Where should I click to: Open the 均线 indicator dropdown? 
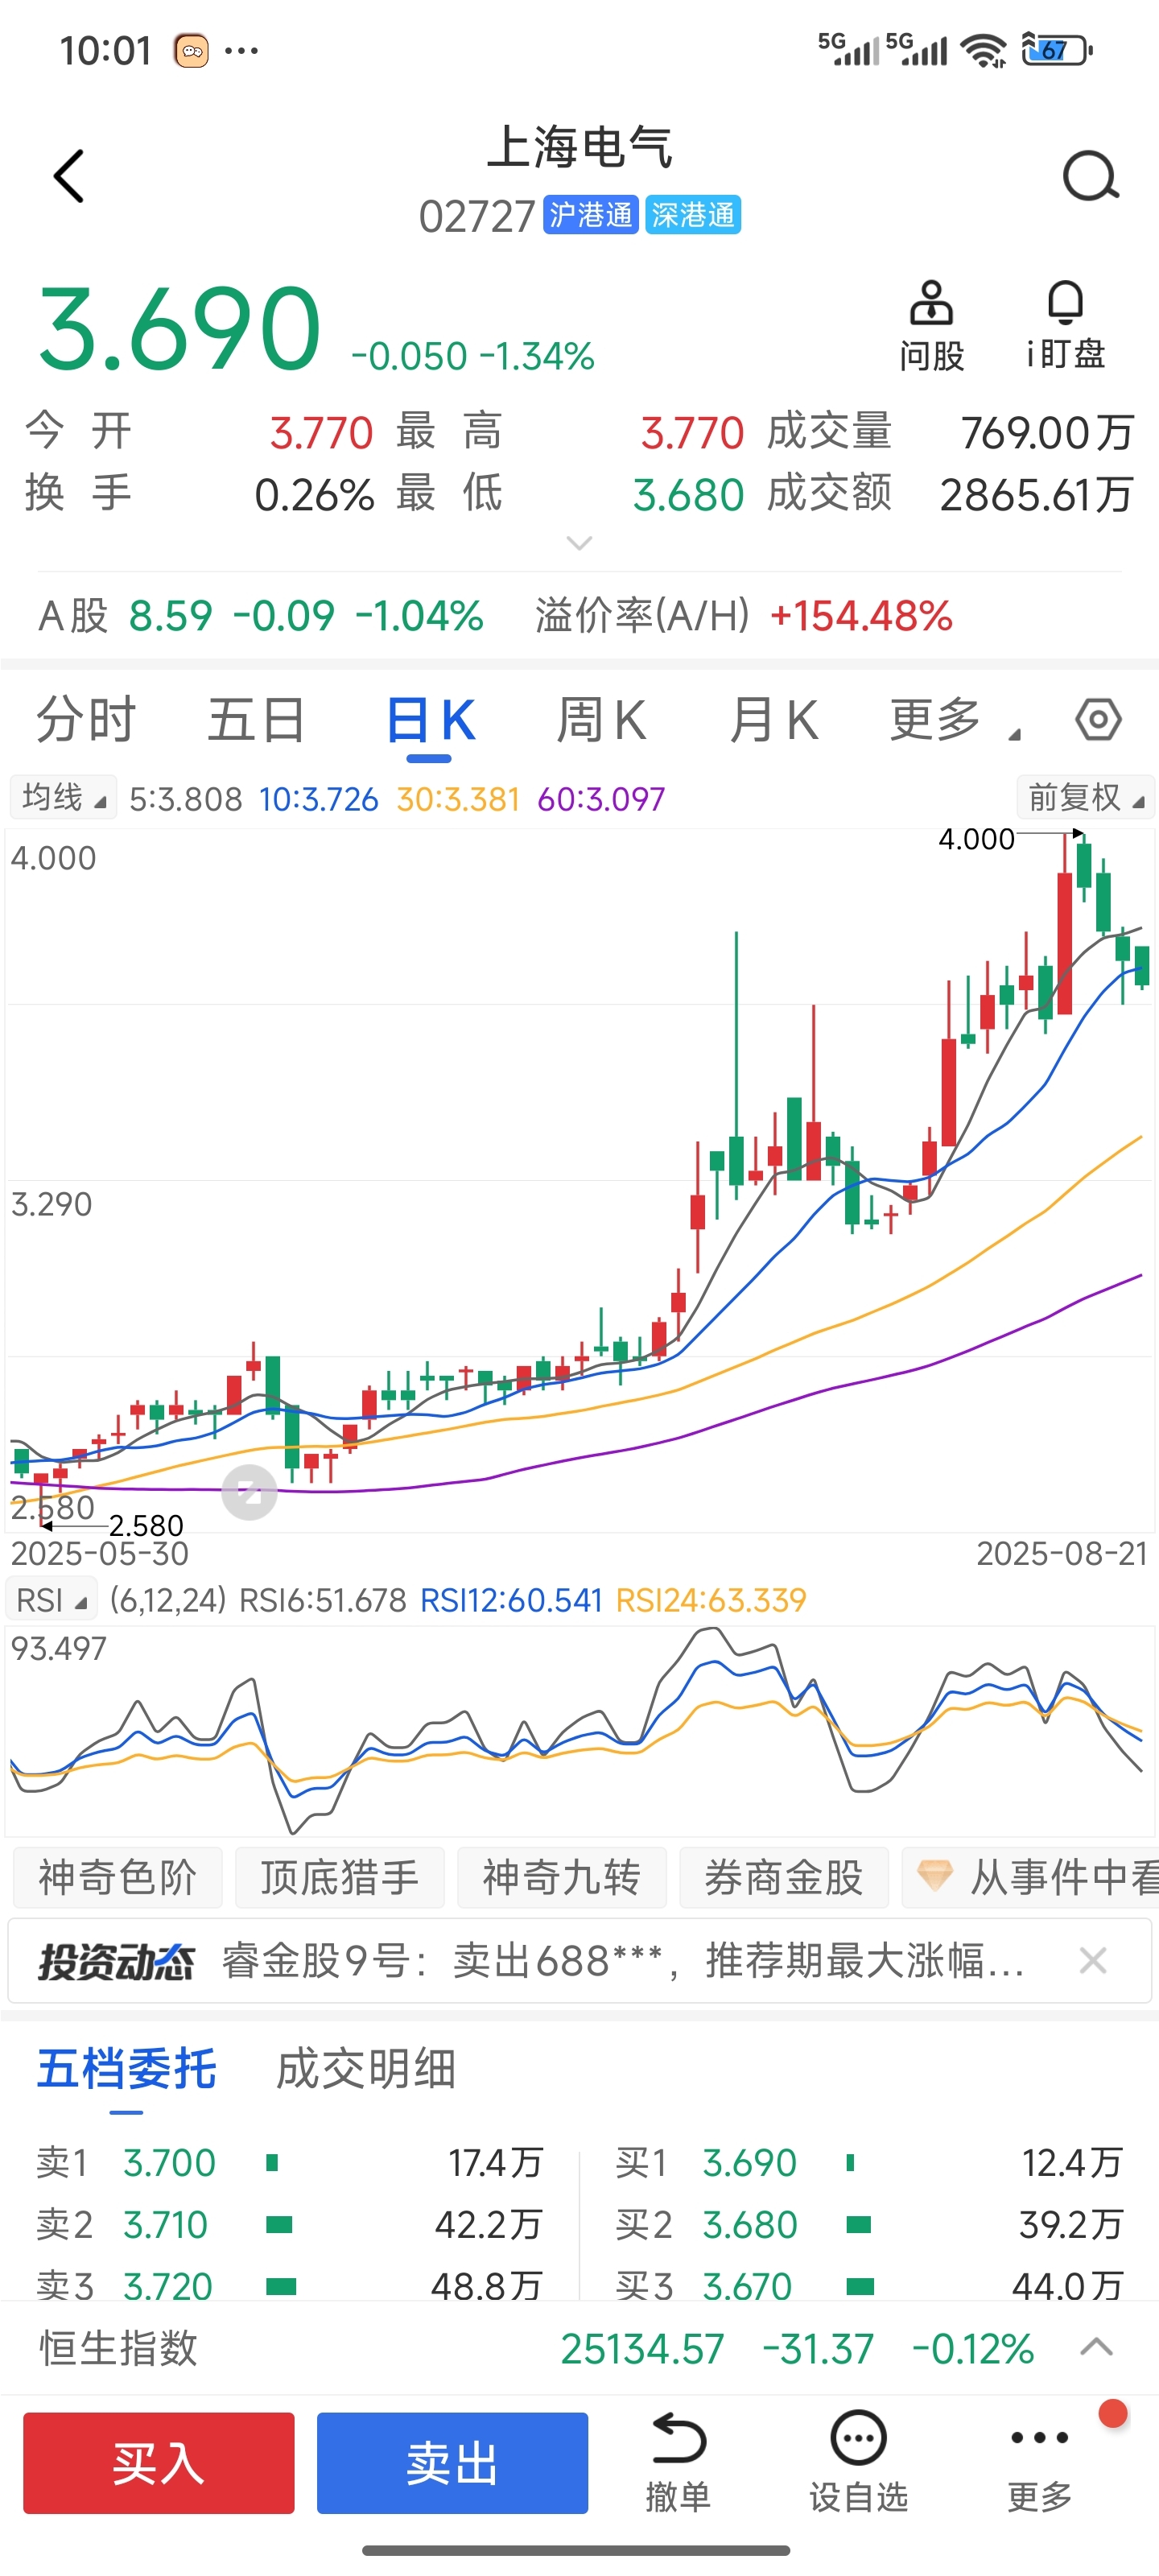click(63, 798)
